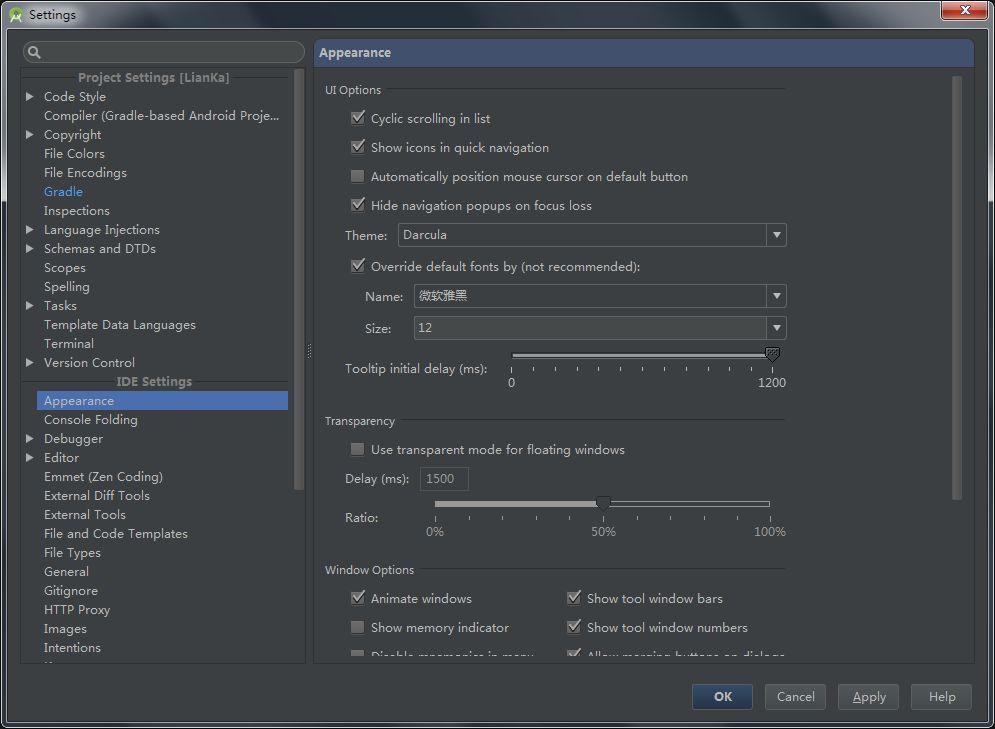Click the settings search input field
This screenshot has height=729, width=995.
coord(170,53)
